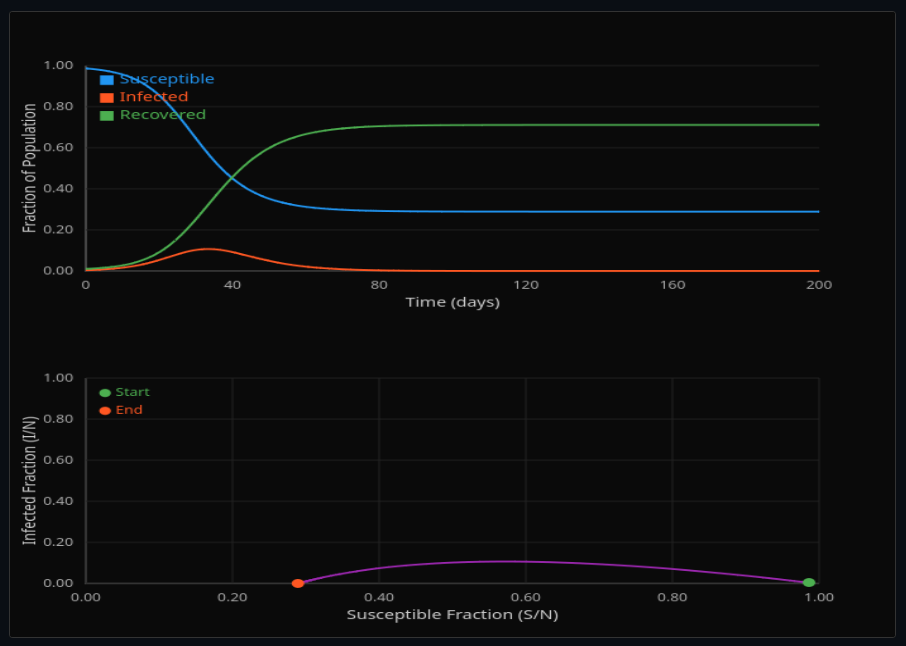Hide the Infected series via legend text
The height and width of the screenshot is (646, 906).
[153, 97]
